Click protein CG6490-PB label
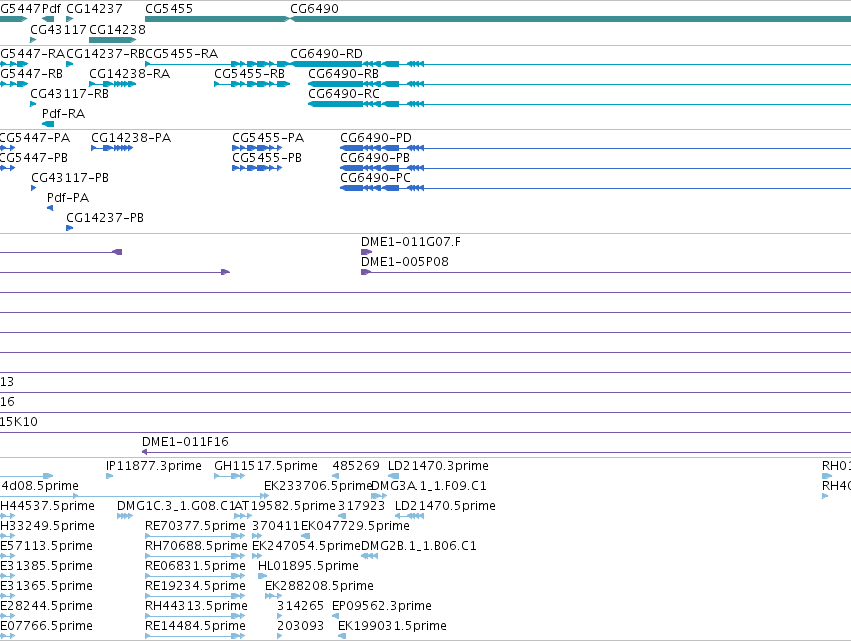 tap(375, 158)
